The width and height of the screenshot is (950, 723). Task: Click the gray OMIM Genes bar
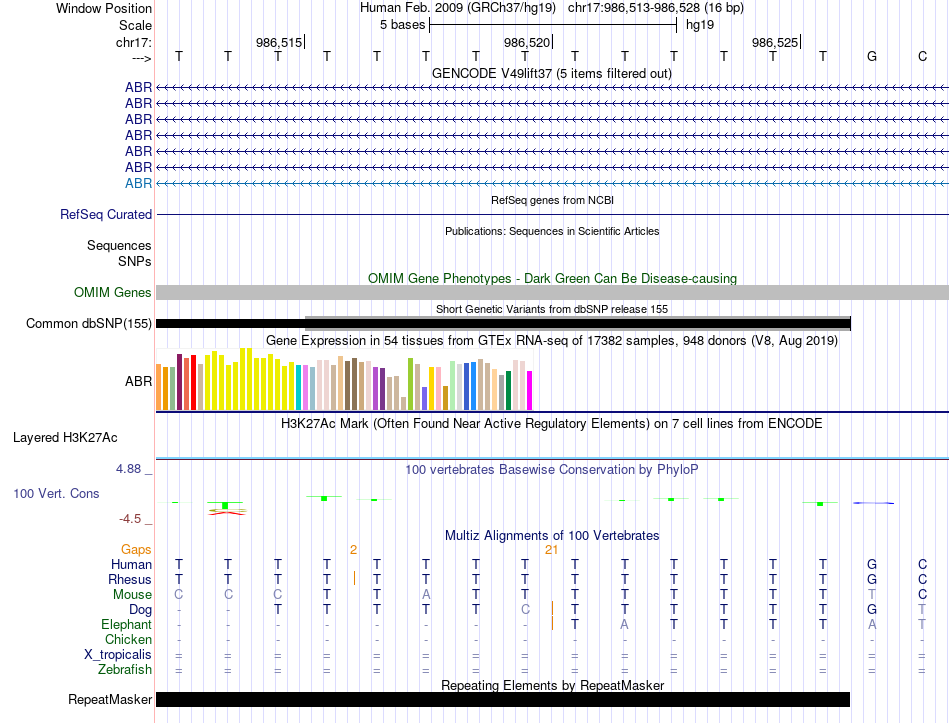[x=552, y=292]
